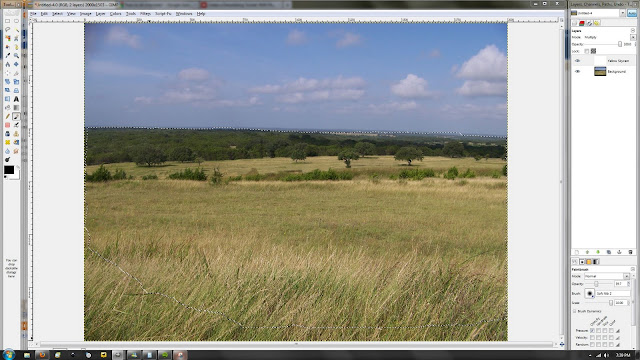Open the Colors menu
The width and height of the screenshot is (640, 360).
coord(116,13)
